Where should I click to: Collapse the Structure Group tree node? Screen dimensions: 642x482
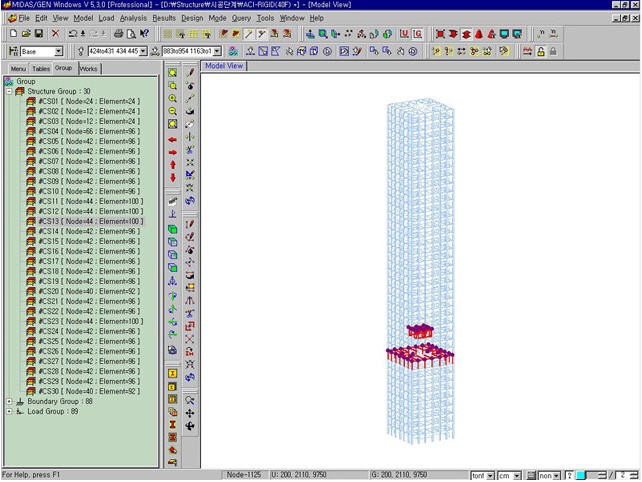9,91
